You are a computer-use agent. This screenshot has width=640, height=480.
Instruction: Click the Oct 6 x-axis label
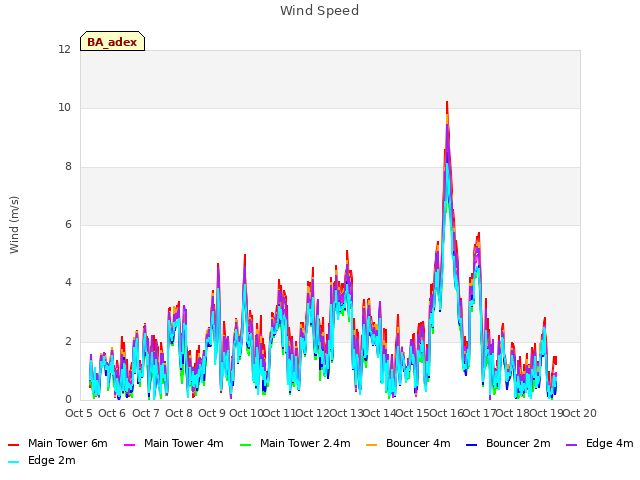coord(112,413)
